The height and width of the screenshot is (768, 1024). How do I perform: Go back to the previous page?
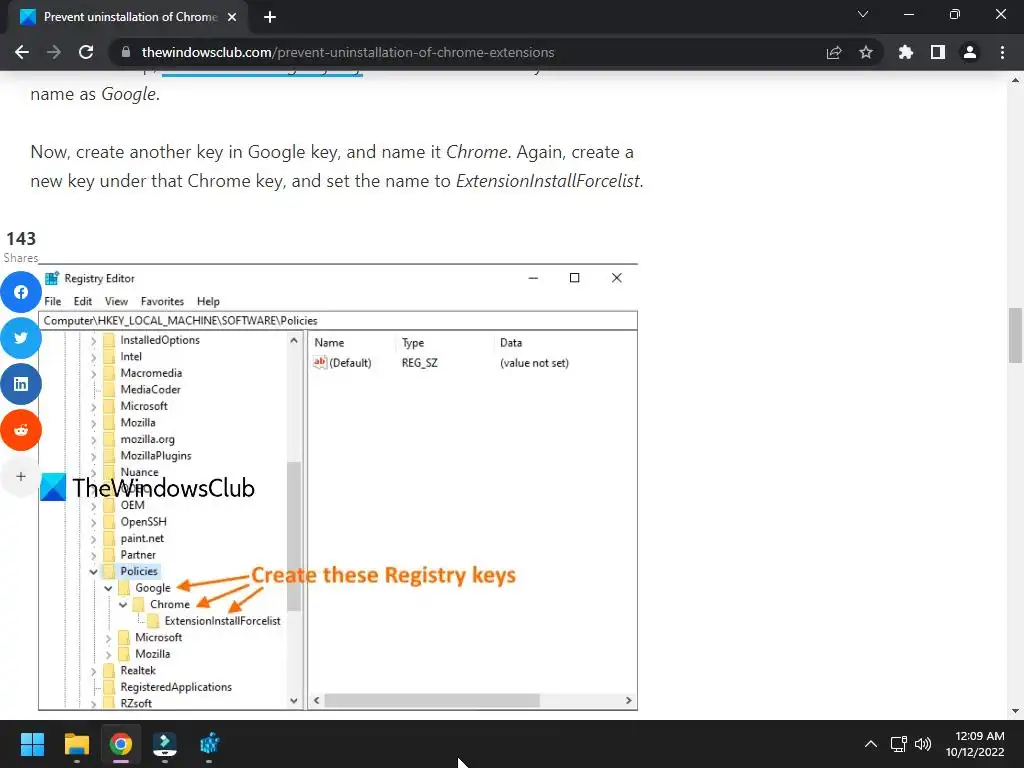(x=22, y=52)
